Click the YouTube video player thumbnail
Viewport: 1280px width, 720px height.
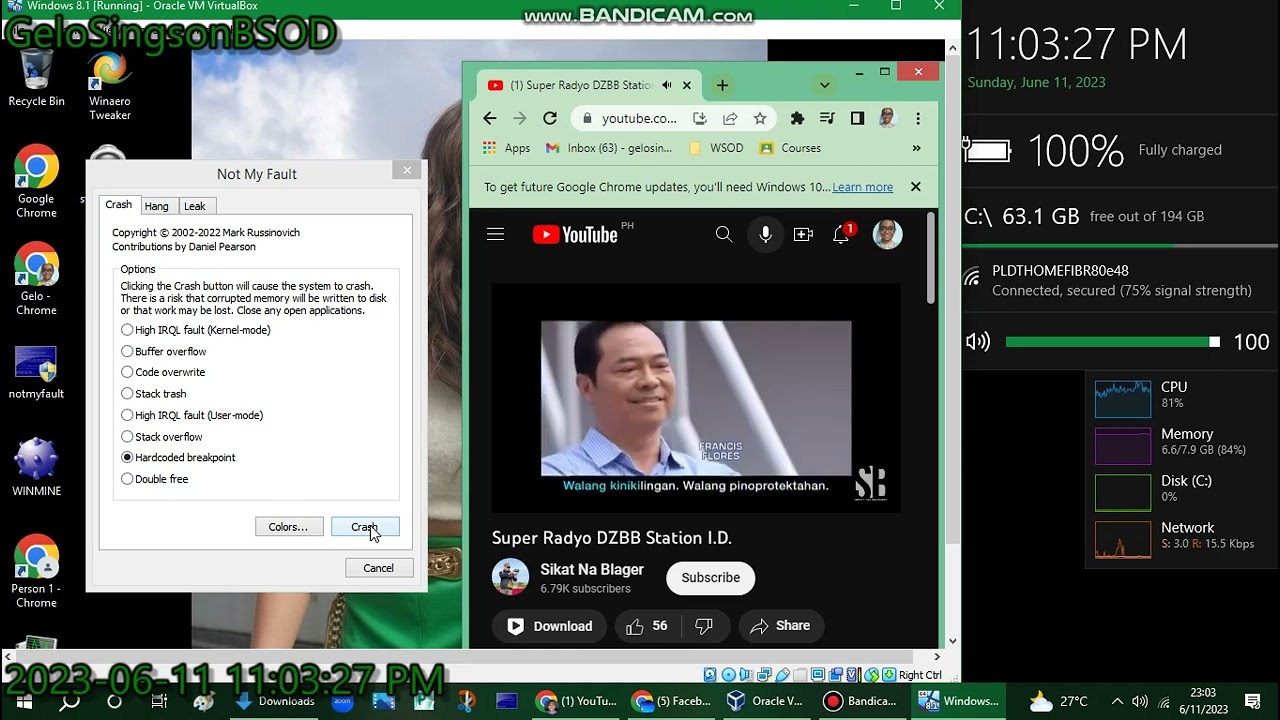click(696, 398)
